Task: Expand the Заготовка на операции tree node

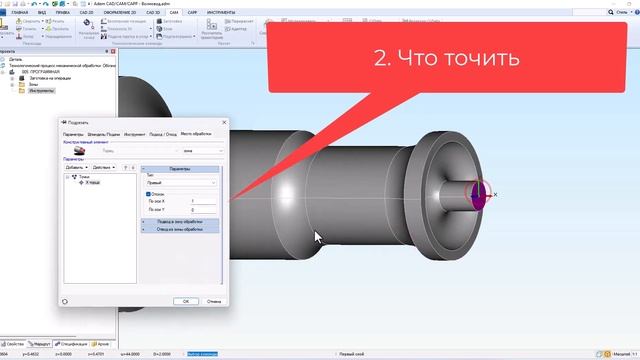Action: click(x=12, y=78)
